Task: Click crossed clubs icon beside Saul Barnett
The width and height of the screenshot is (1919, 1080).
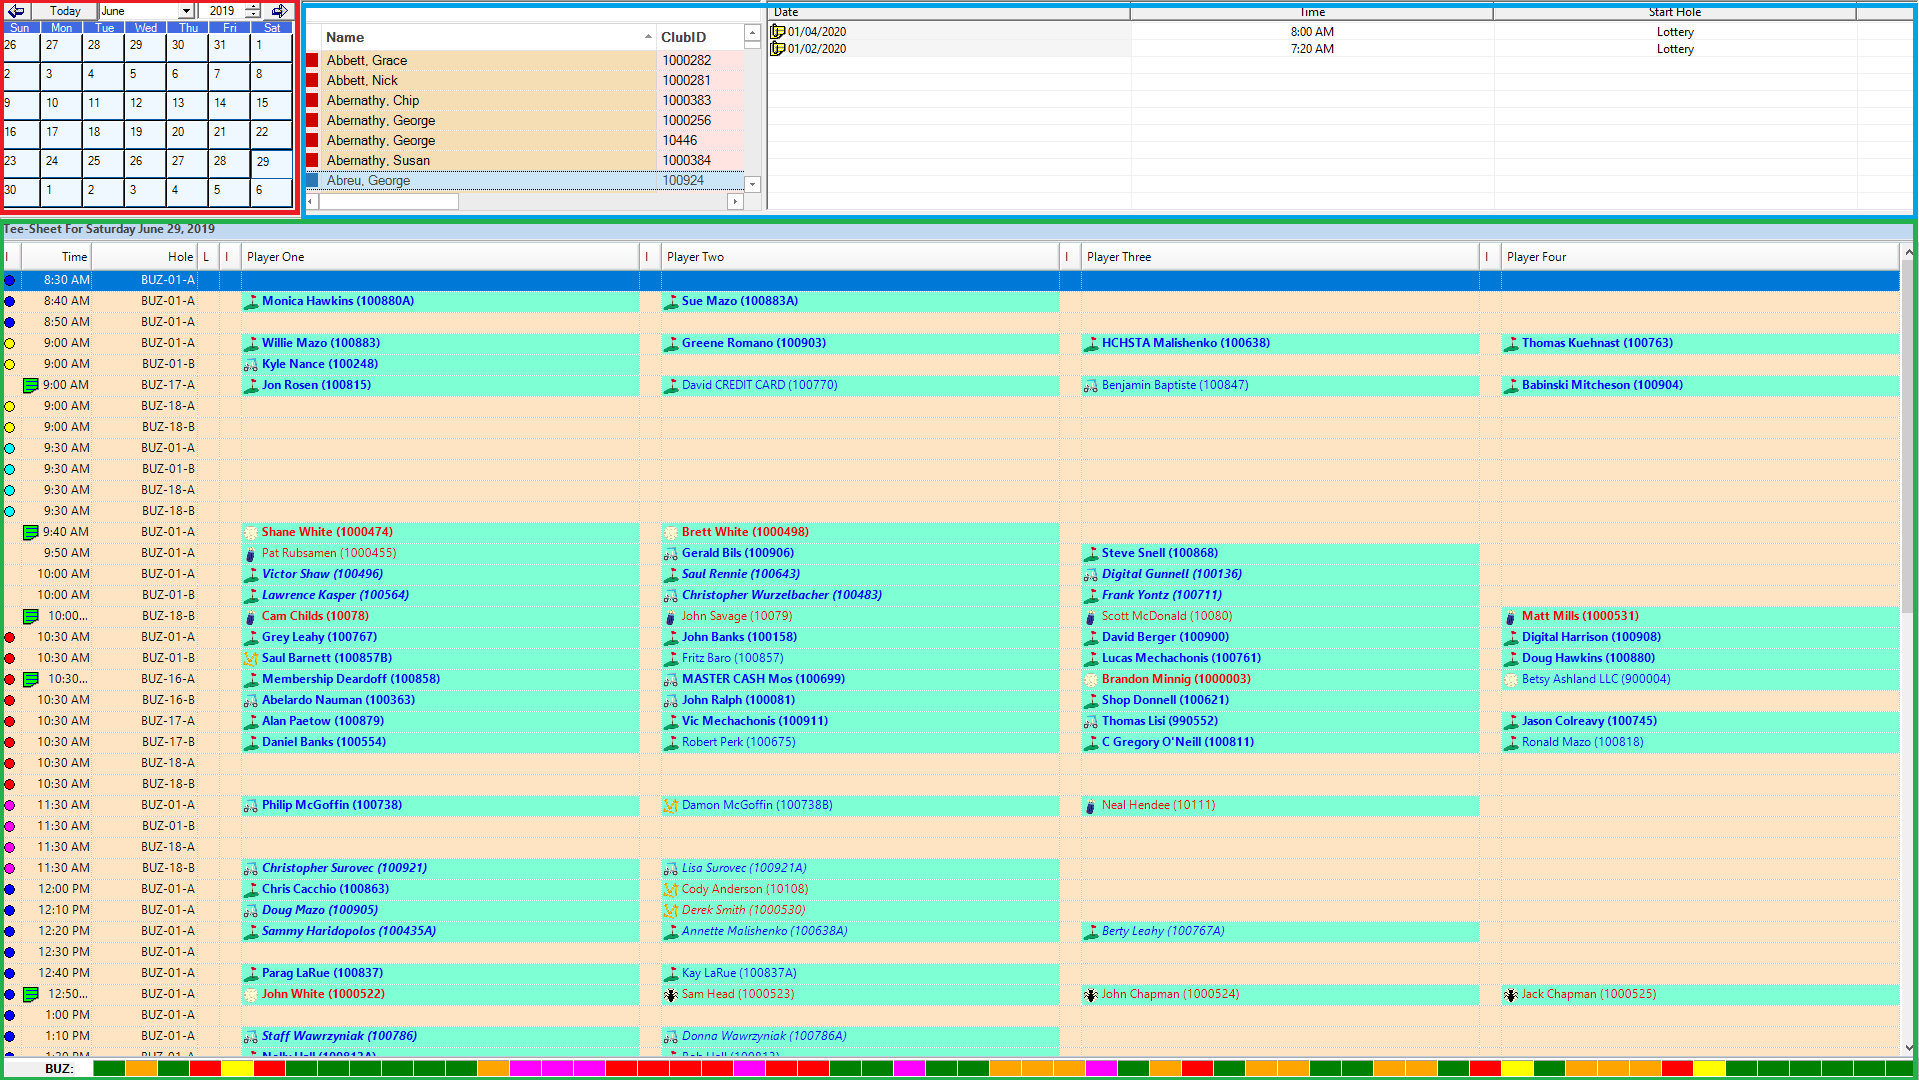Action: tap(251, 659)
